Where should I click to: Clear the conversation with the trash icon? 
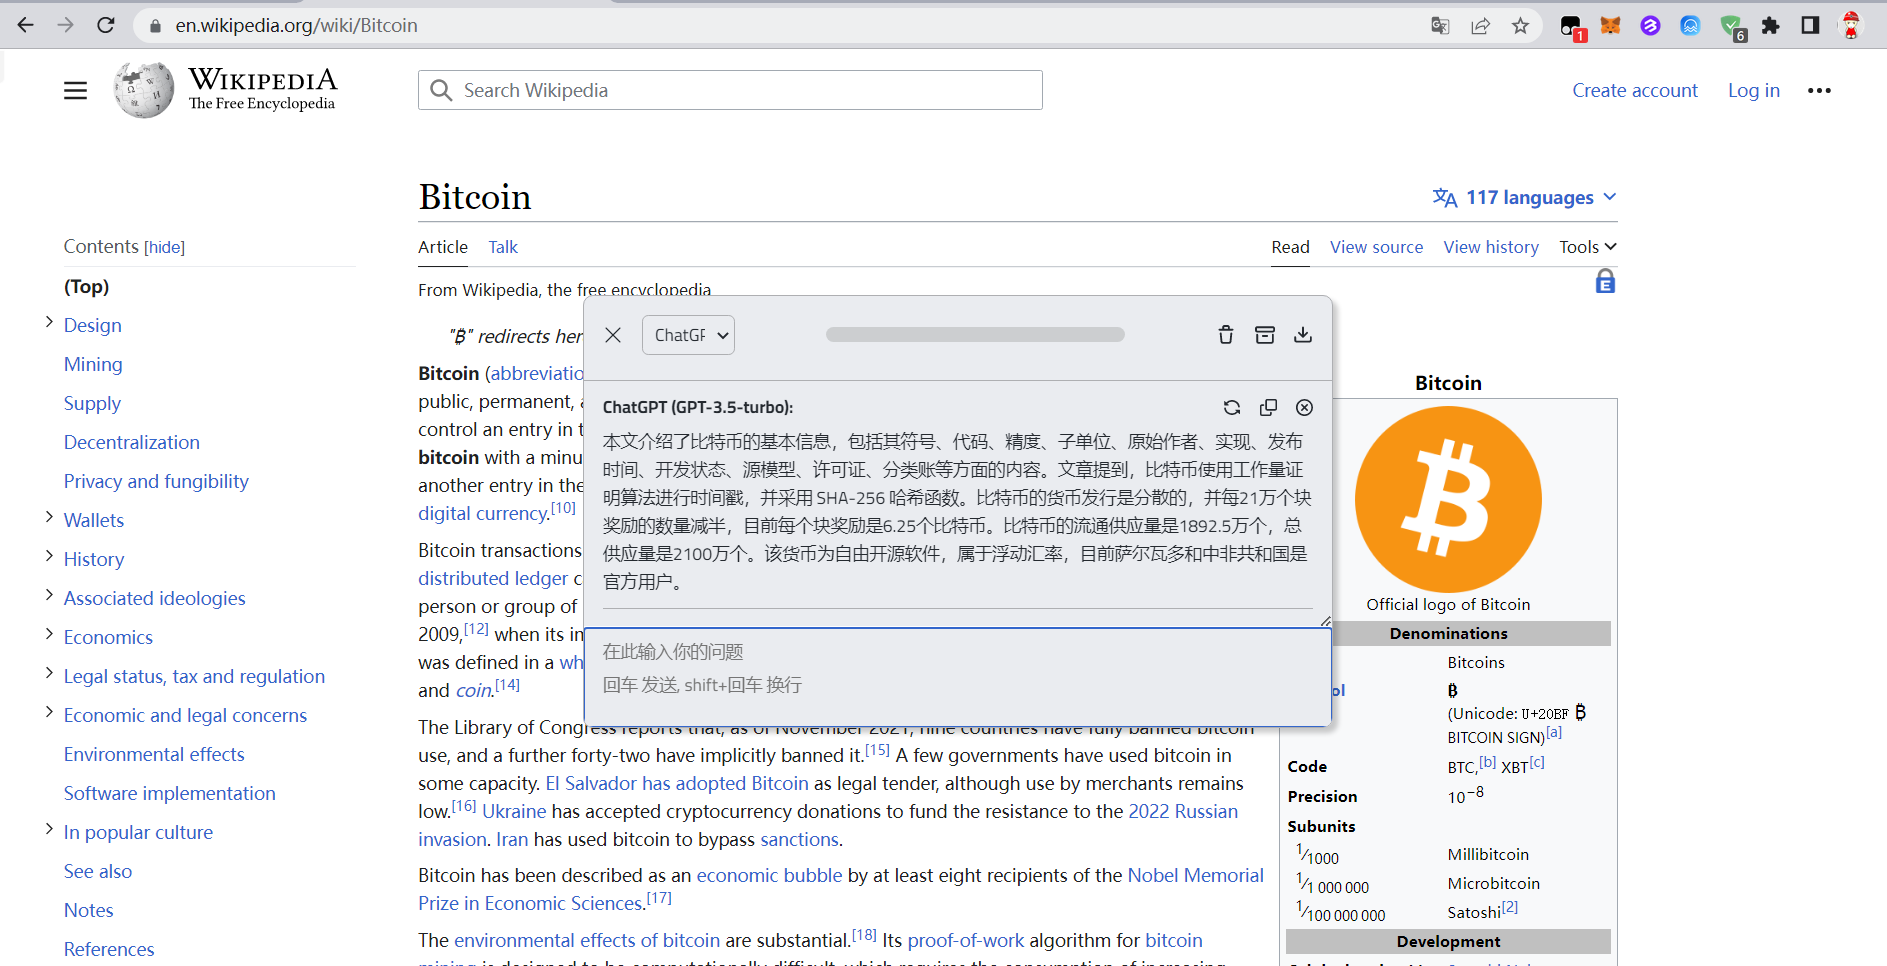pyautogui.click(x=1226, y=335)
